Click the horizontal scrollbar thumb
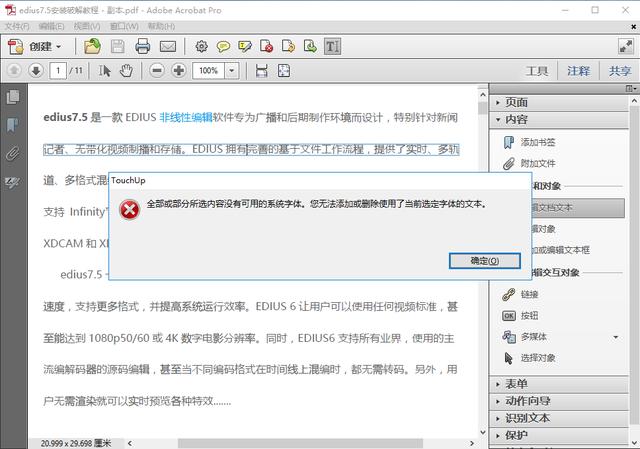640x449 pixels. tap(300, 443)
